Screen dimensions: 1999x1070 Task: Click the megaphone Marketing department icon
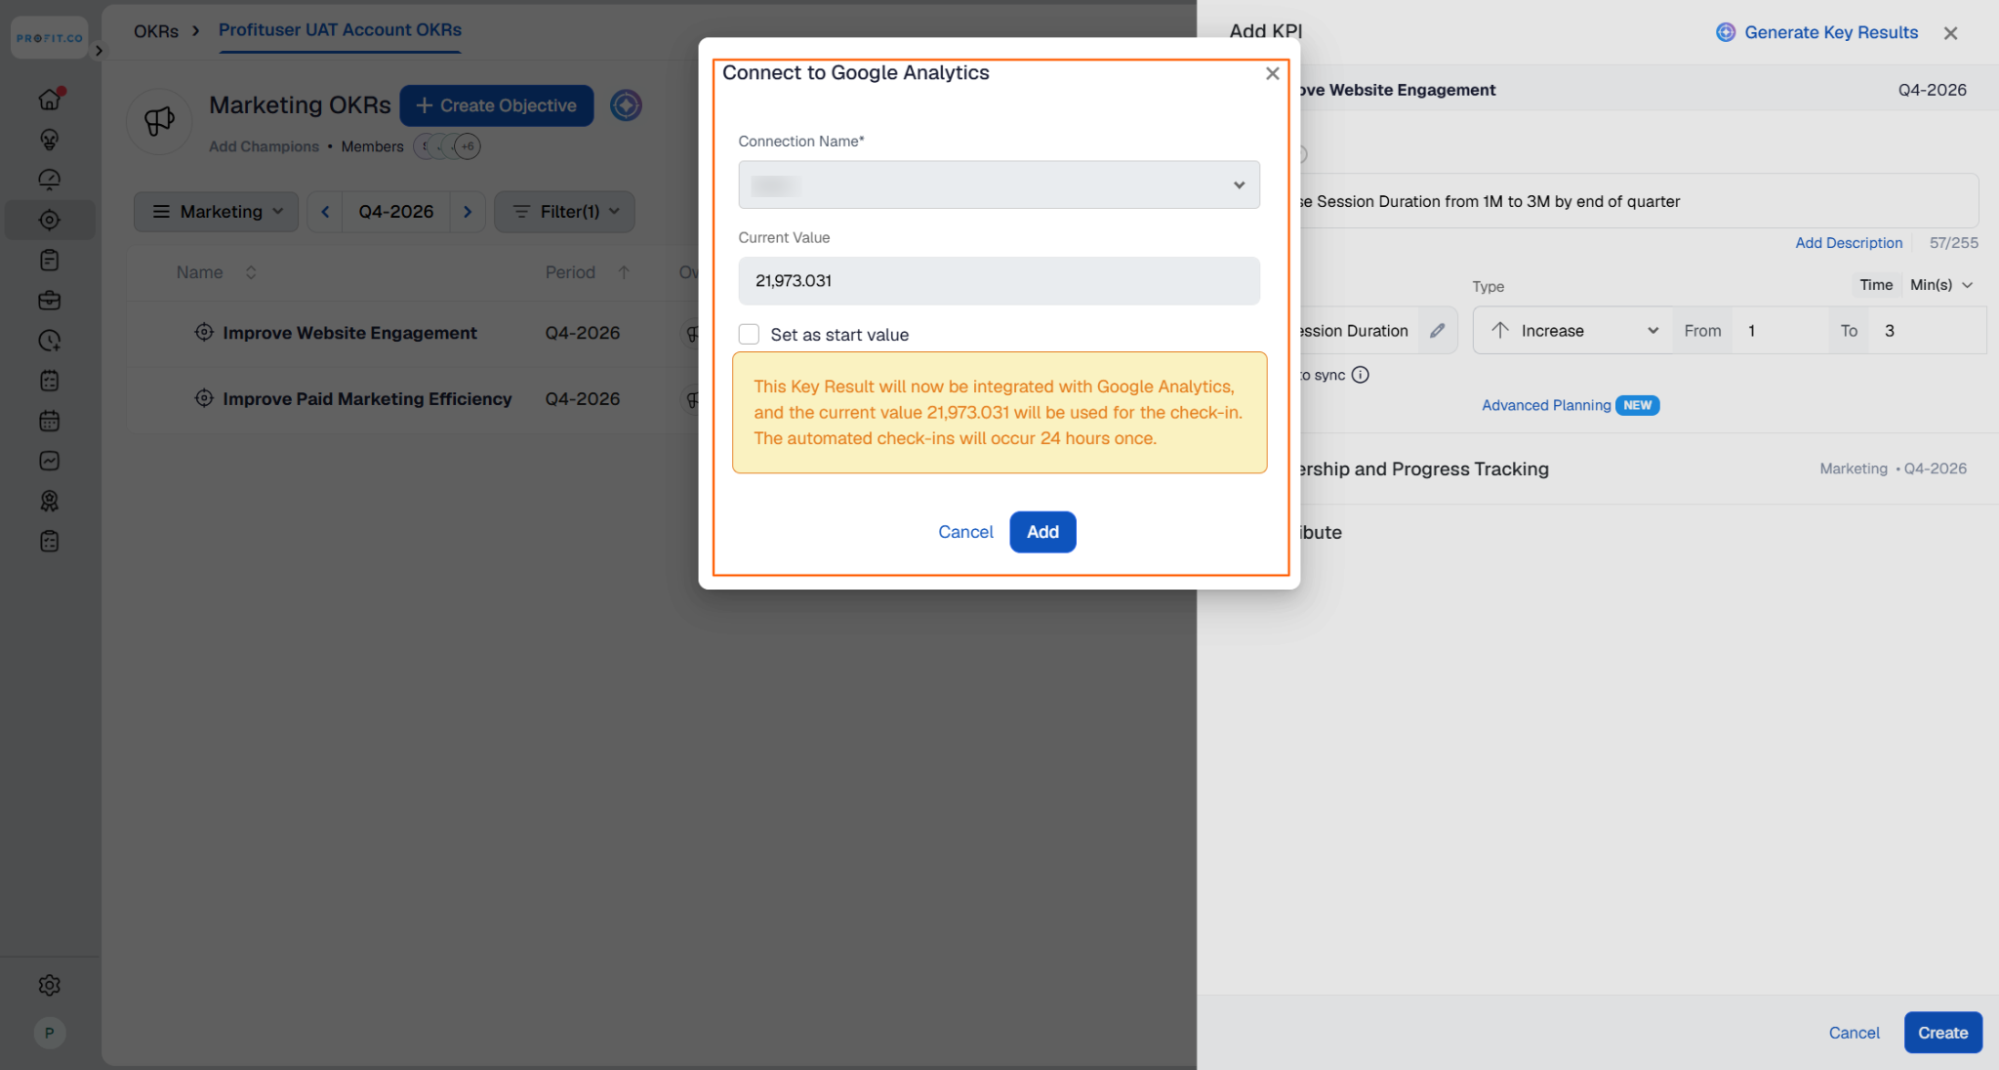(x=159, y=121)
